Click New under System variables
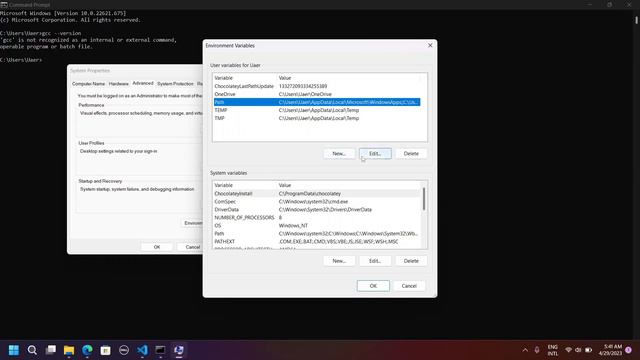Image resolution: width=640 pixels, height=360 pixels. coord(339,261)
